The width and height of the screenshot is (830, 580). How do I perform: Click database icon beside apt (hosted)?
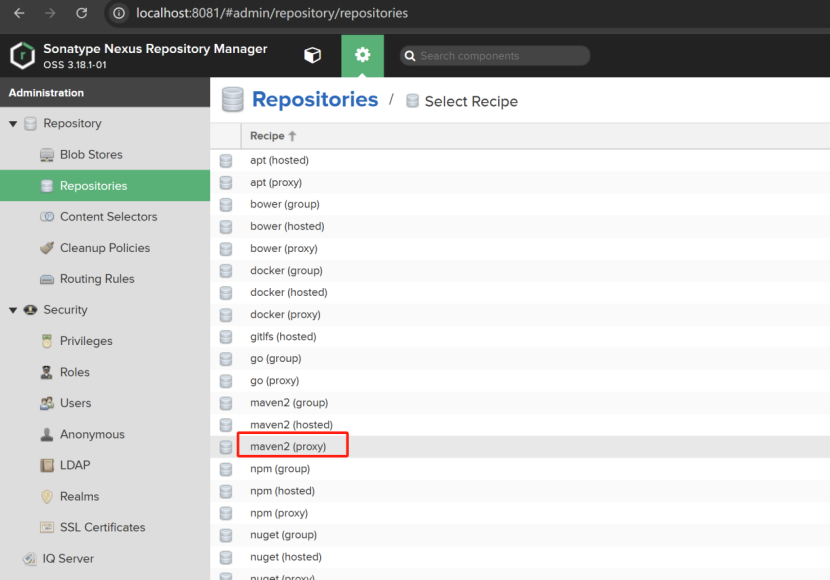(226, 160)
